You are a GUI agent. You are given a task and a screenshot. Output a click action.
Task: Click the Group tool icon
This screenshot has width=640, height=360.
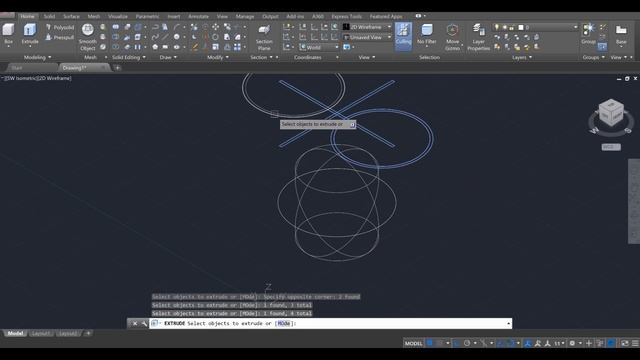(589, 33)
